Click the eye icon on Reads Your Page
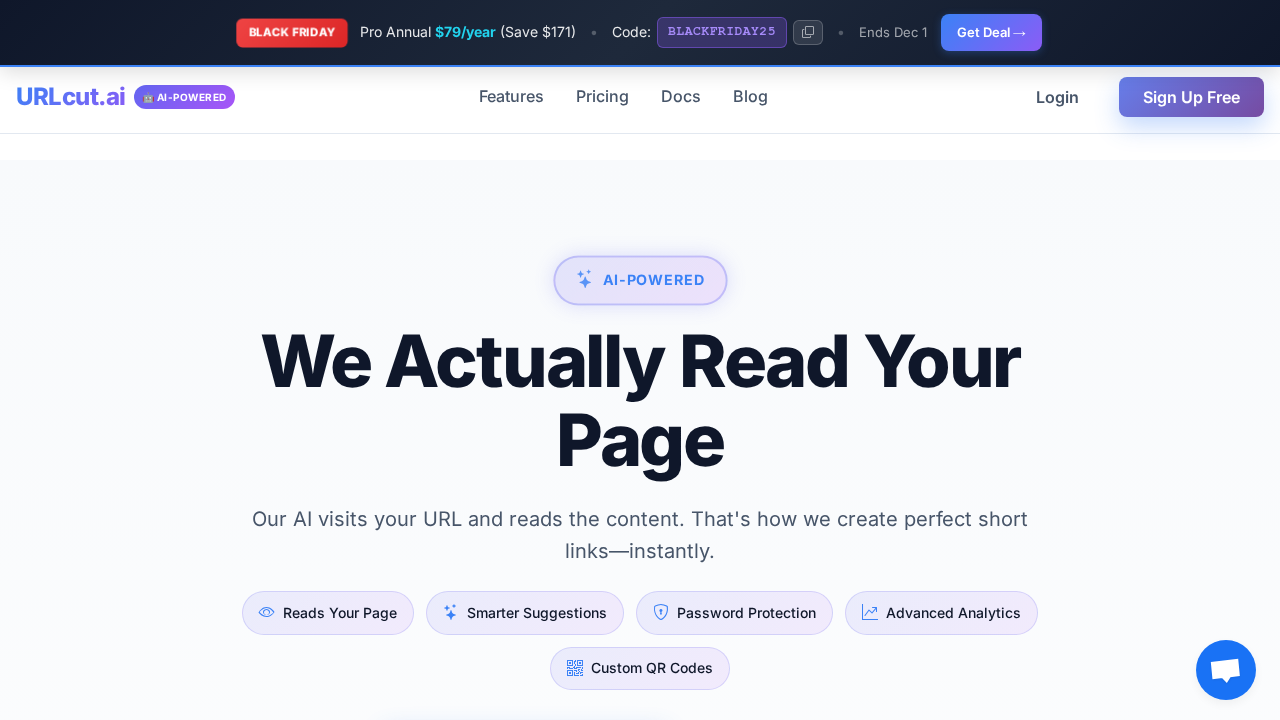The height and width of the screenshot is (720, 1280). (x=266, y=613)
